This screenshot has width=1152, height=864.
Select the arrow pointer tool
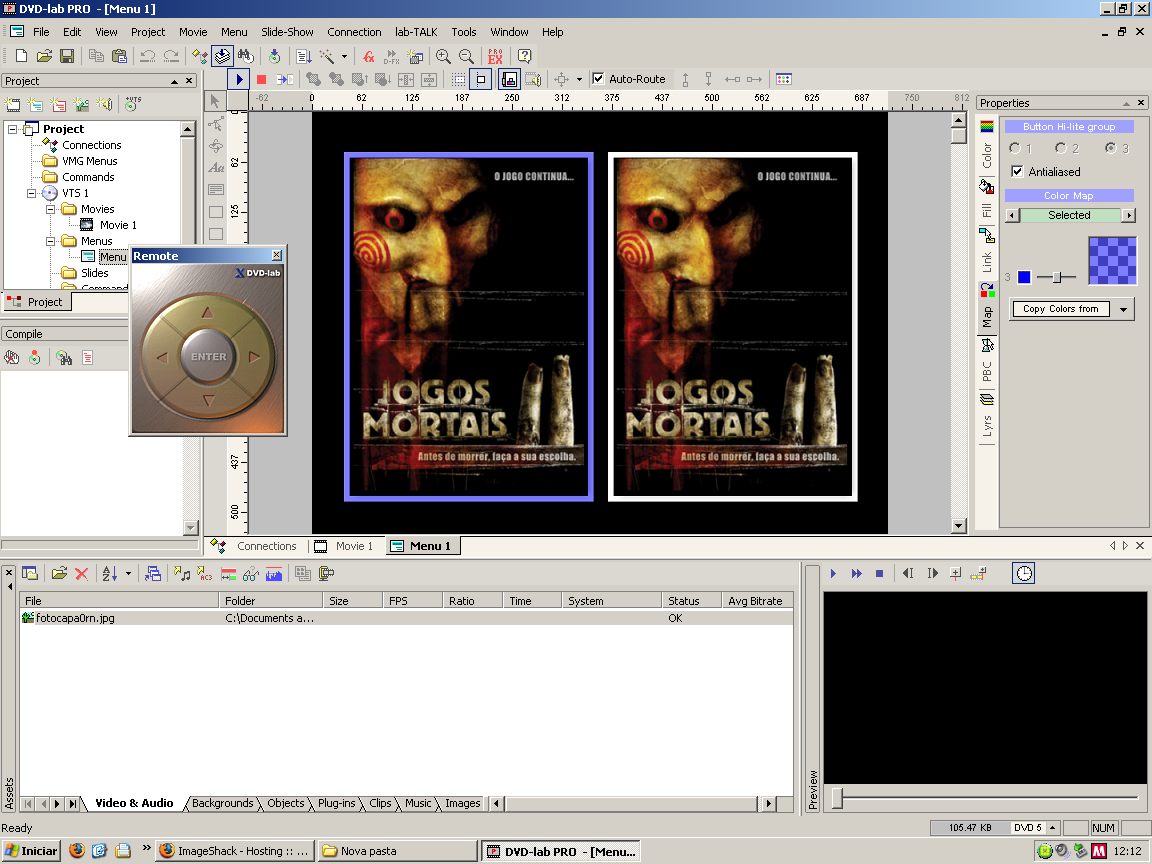coord(215,101)
